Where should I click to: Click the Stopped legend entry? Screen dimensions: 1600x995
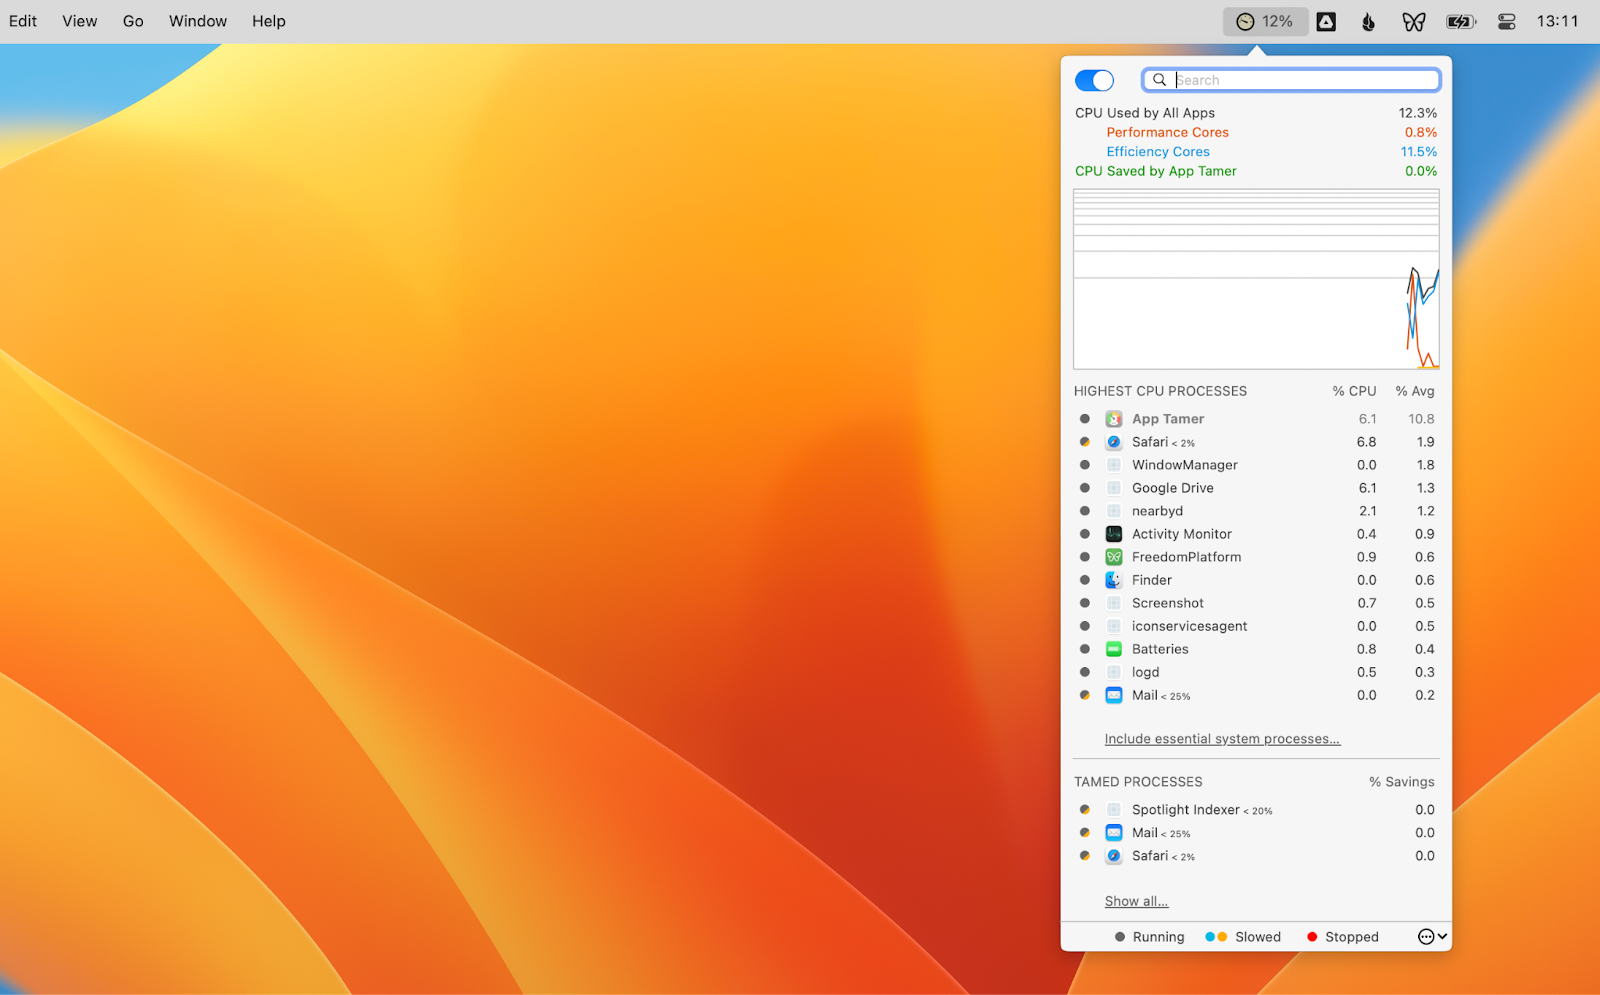click(x=1343, y=937)
